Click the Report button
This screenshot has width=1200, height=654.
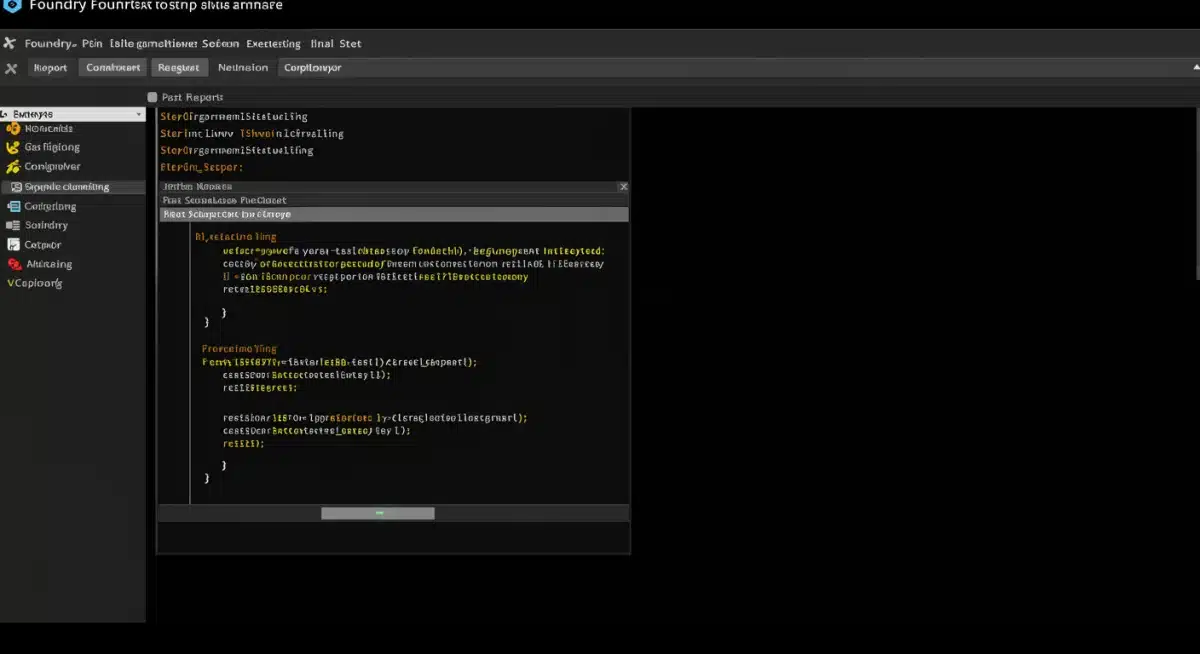pos(50,67)
